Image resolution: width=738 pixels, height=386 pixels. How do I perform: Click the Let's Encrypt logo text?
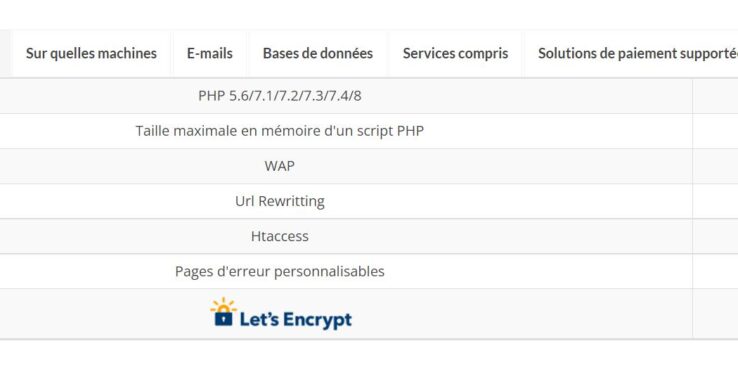tap(296, 320)
